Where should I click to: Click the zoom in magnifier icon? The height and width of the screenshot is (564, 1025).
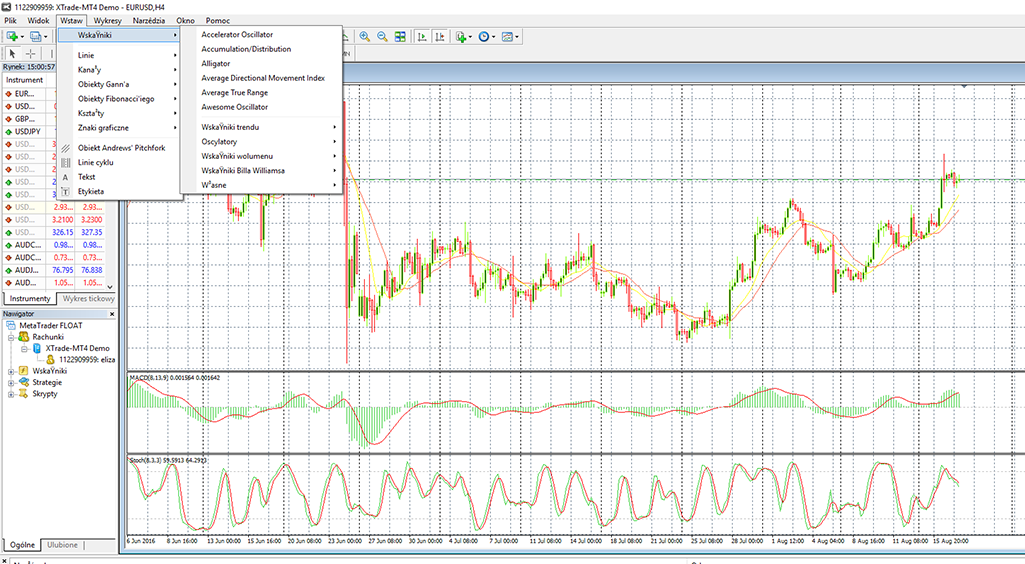pyautogui.click(x=364, y=37)
